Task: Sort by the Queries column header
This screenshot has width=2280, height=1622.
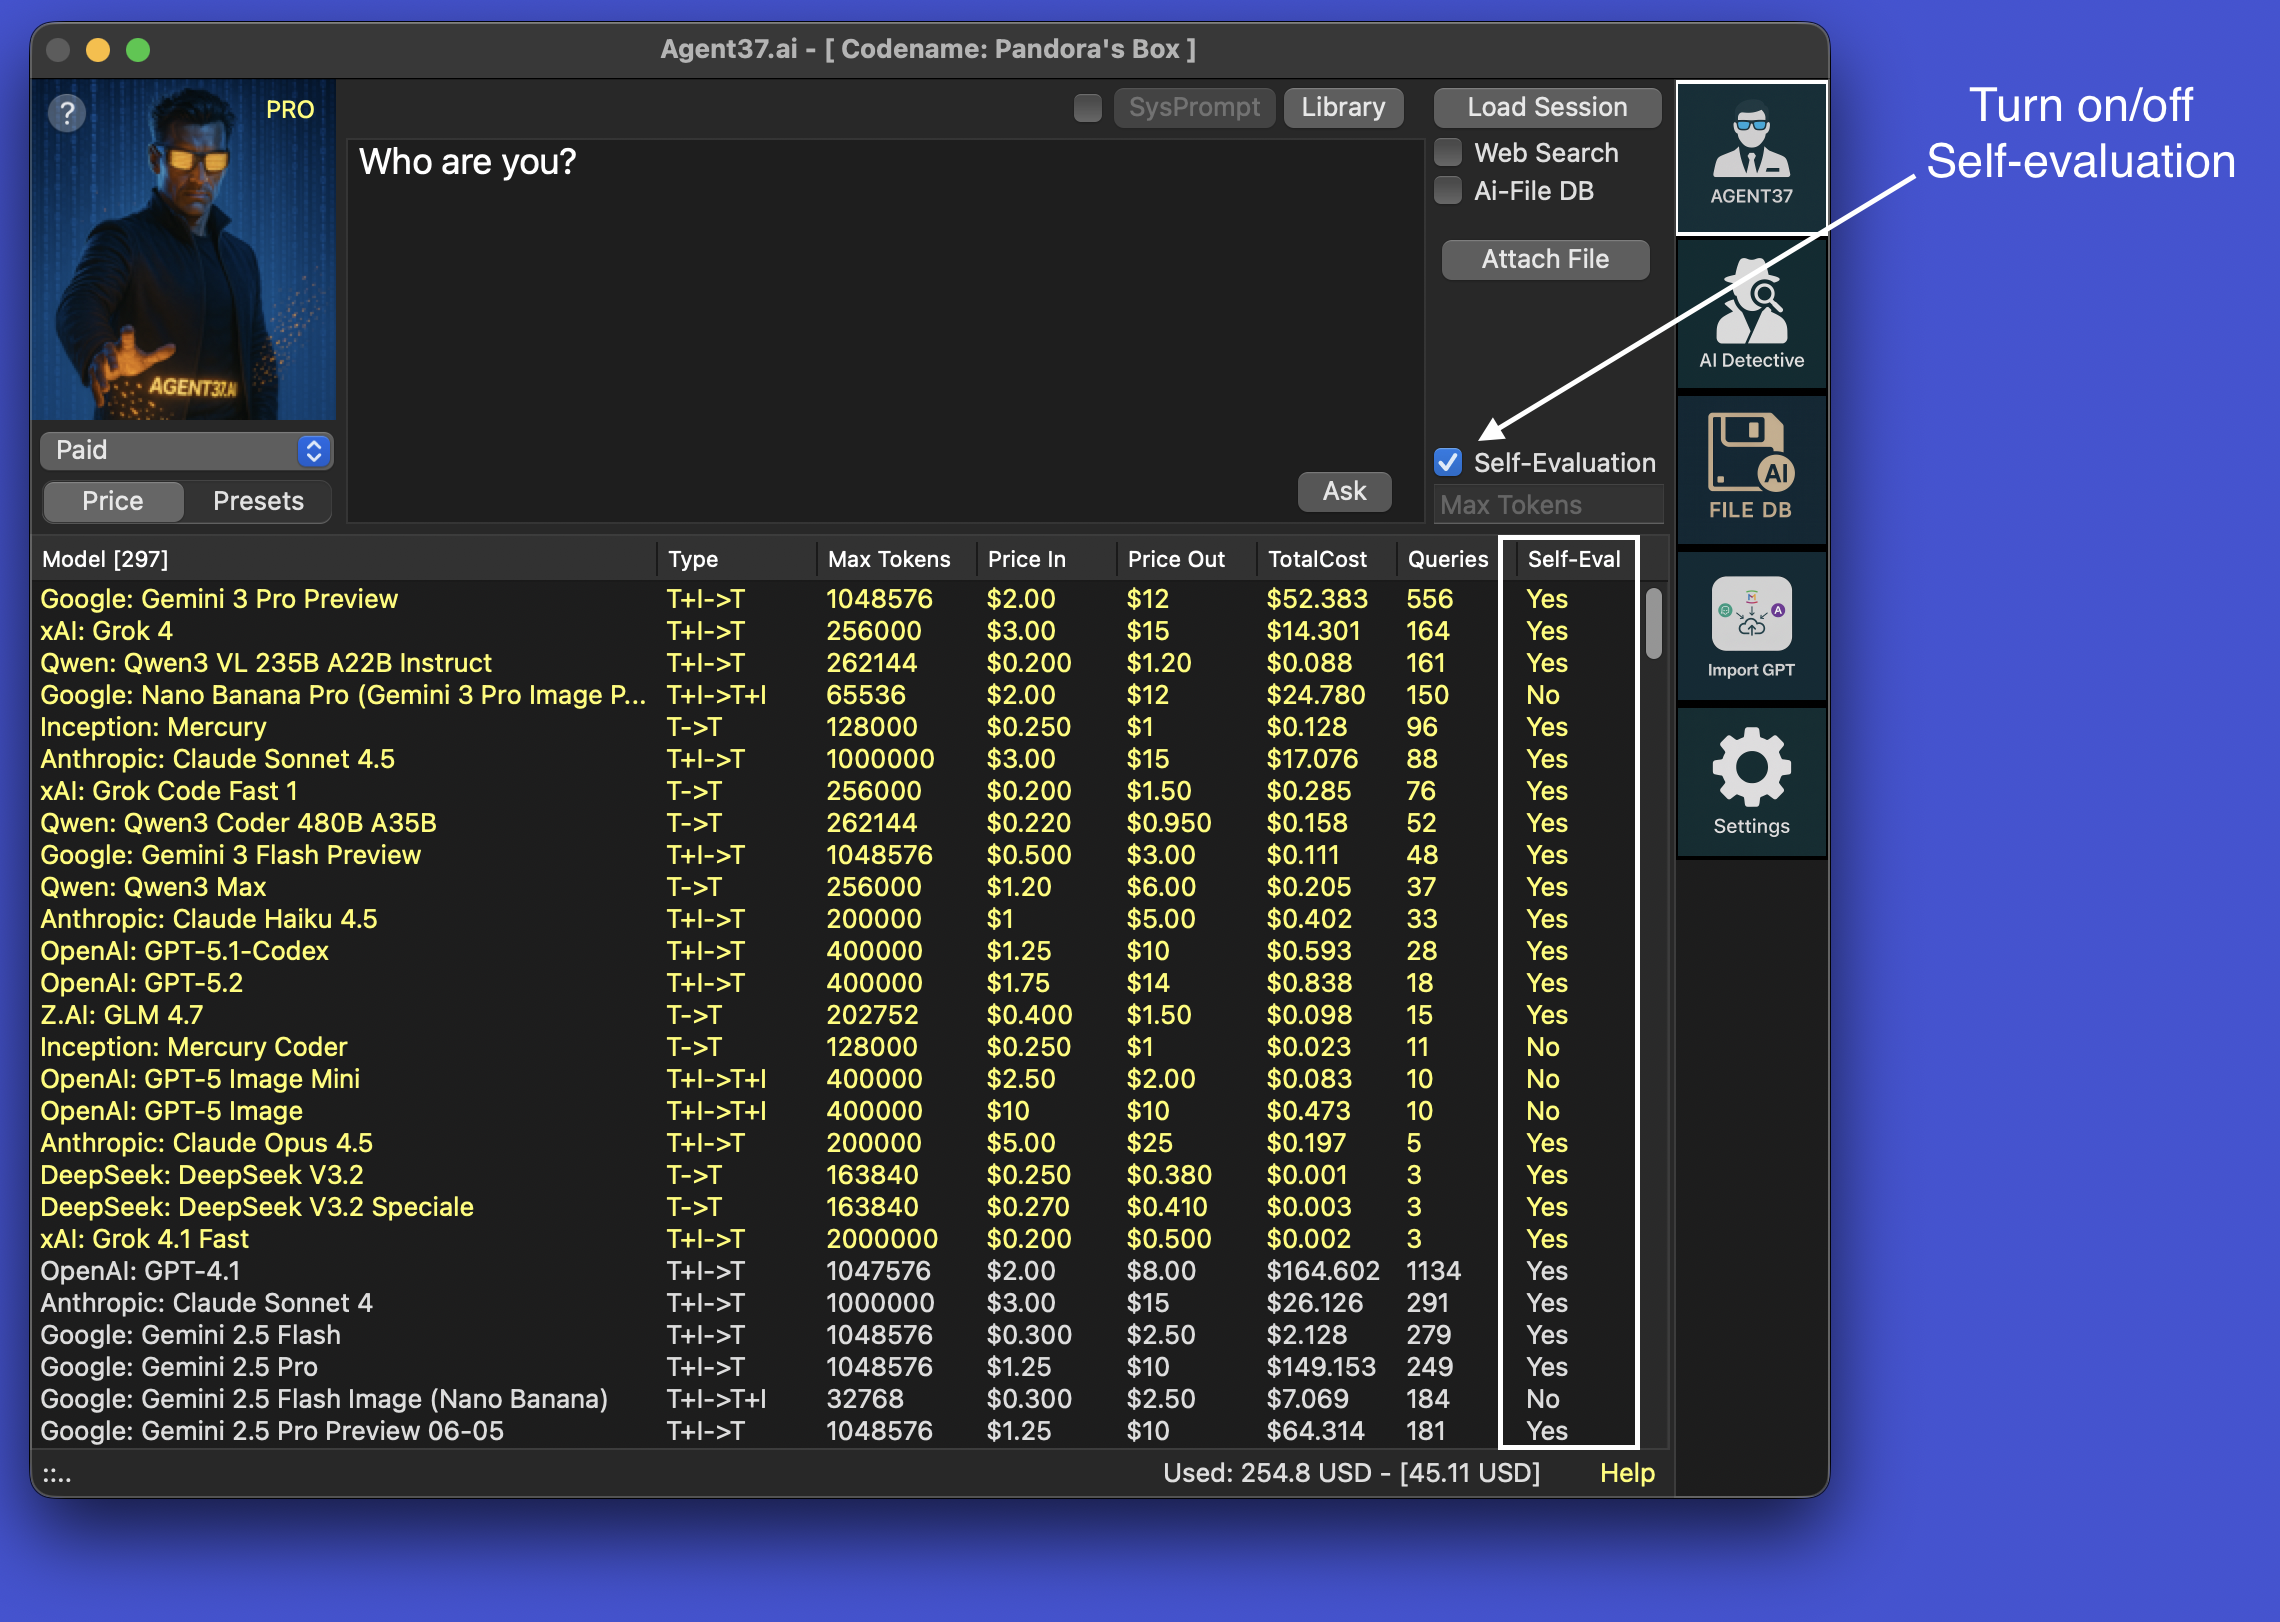Action: [1447, 559]
